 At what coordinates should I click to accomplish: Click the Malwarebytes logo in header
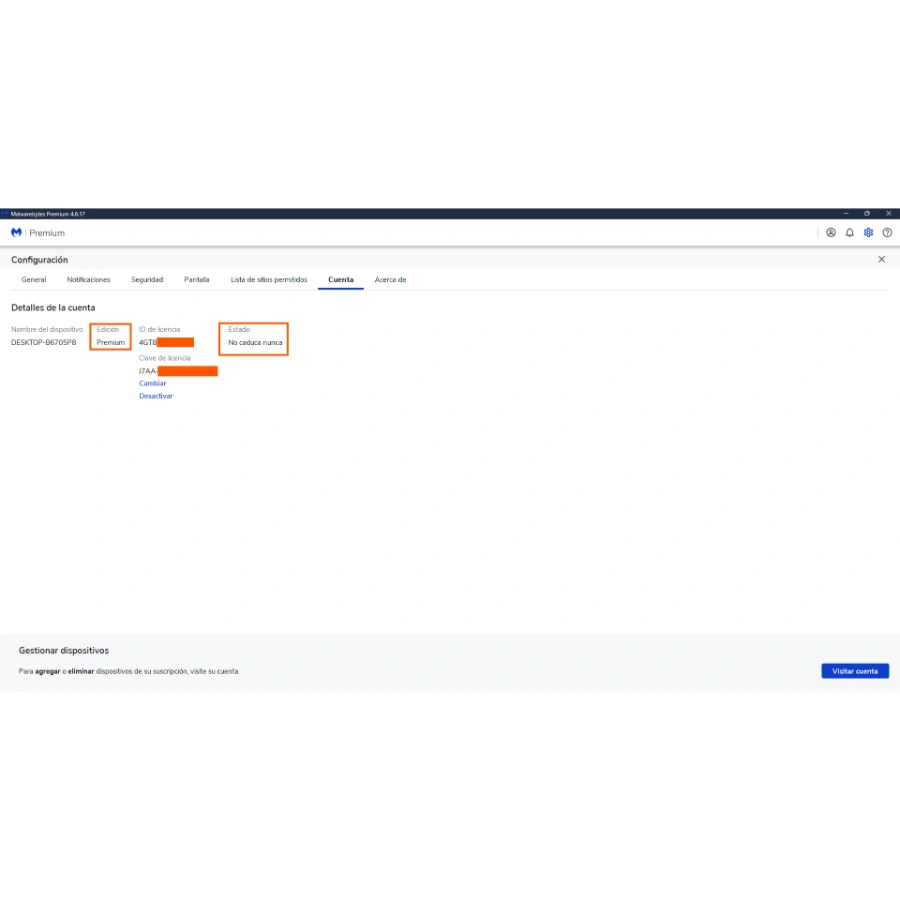pyautogui.click(x=16, y=232)
